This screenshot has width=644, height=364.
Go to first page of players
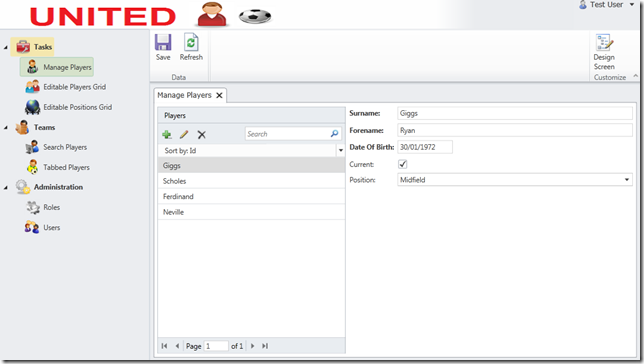164,346
